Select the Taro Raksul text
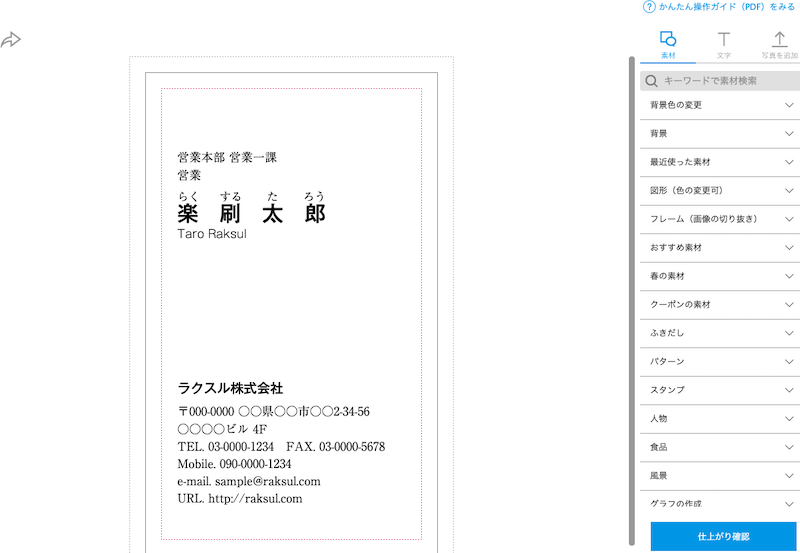Image resolution: width=800 pixels, height=553 pixels. tap(212, 234)
